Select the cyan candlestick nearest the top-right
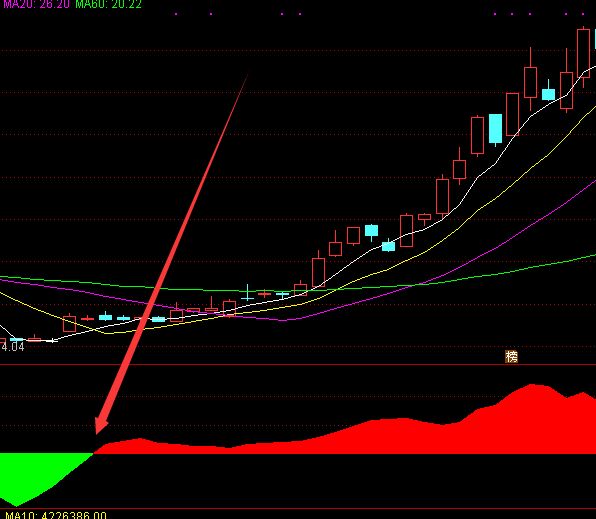This screenshot has height=519, width=596. [x=548, y=94]
